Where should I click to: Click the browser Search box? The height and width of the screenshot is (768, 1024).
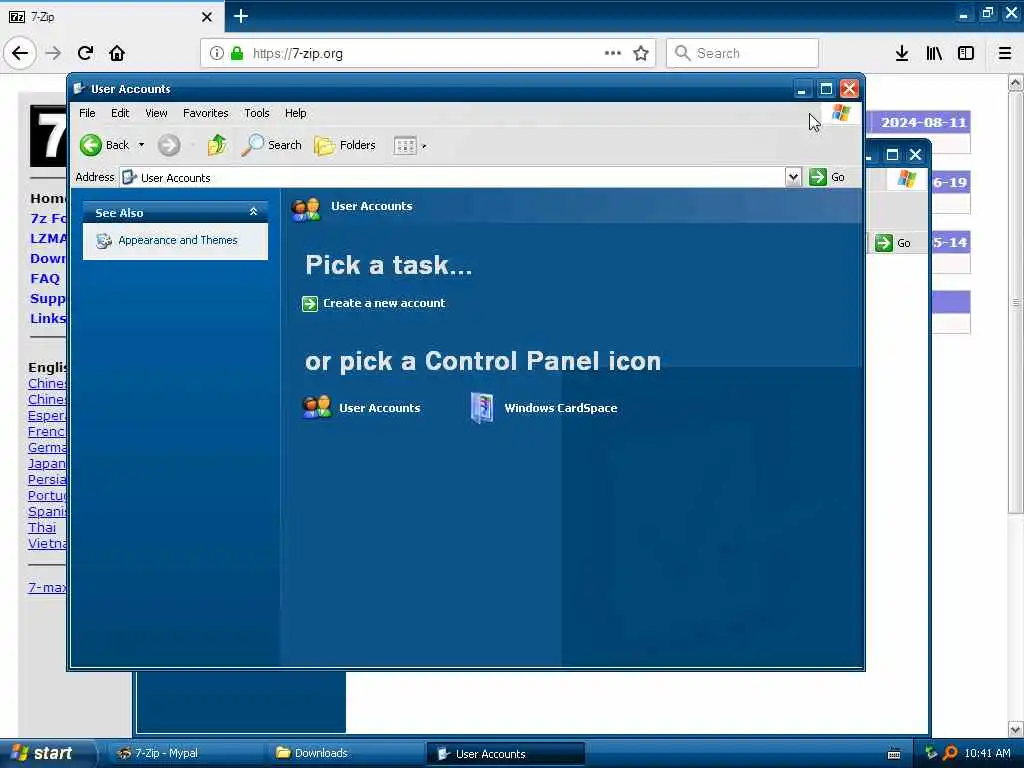tap(743, 53)
